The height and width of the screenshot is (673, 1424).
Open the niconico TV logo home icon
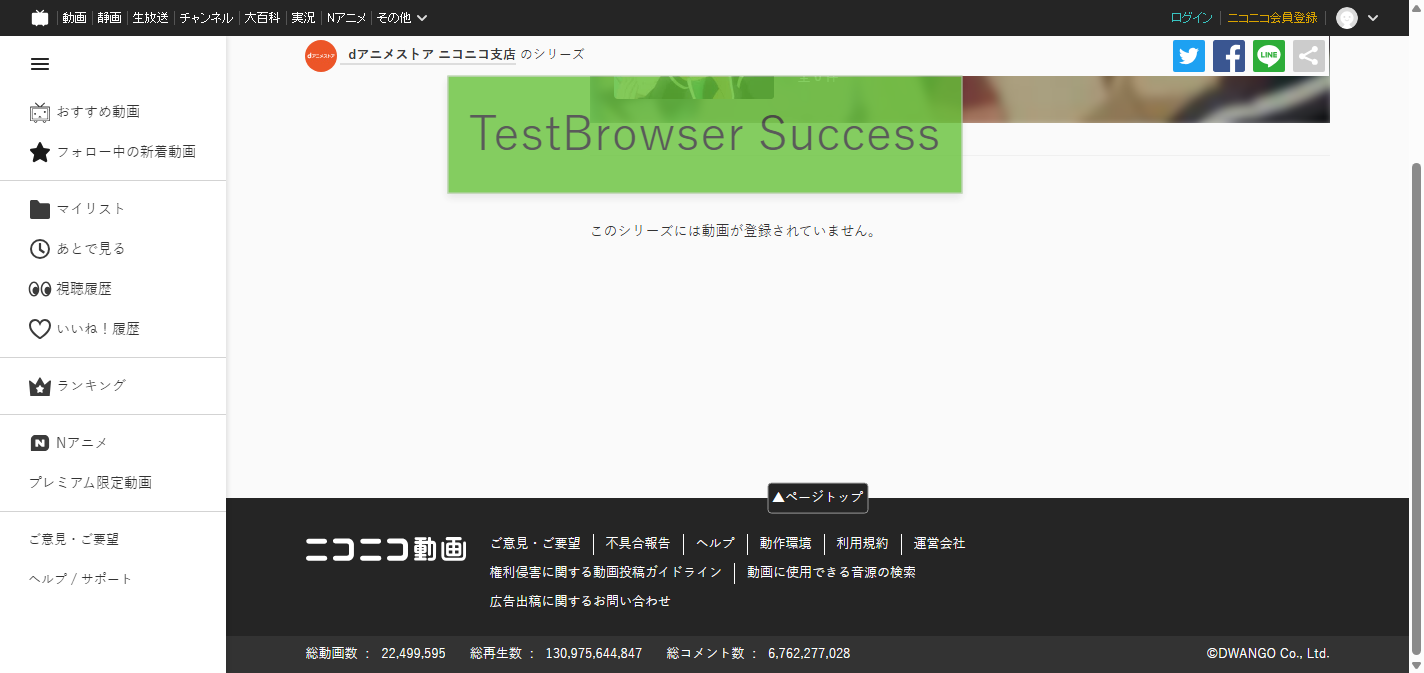tap(40, 18)
